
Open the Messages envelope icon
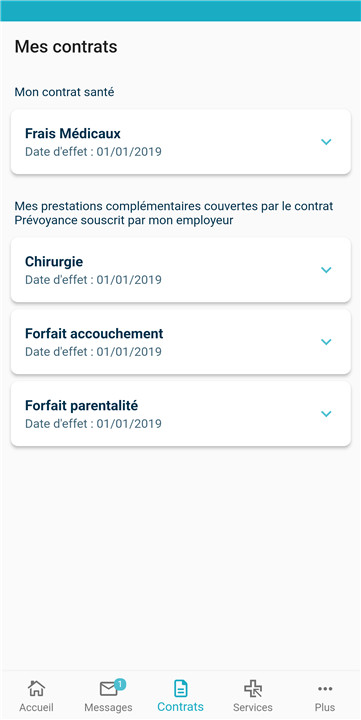(108, 689)
